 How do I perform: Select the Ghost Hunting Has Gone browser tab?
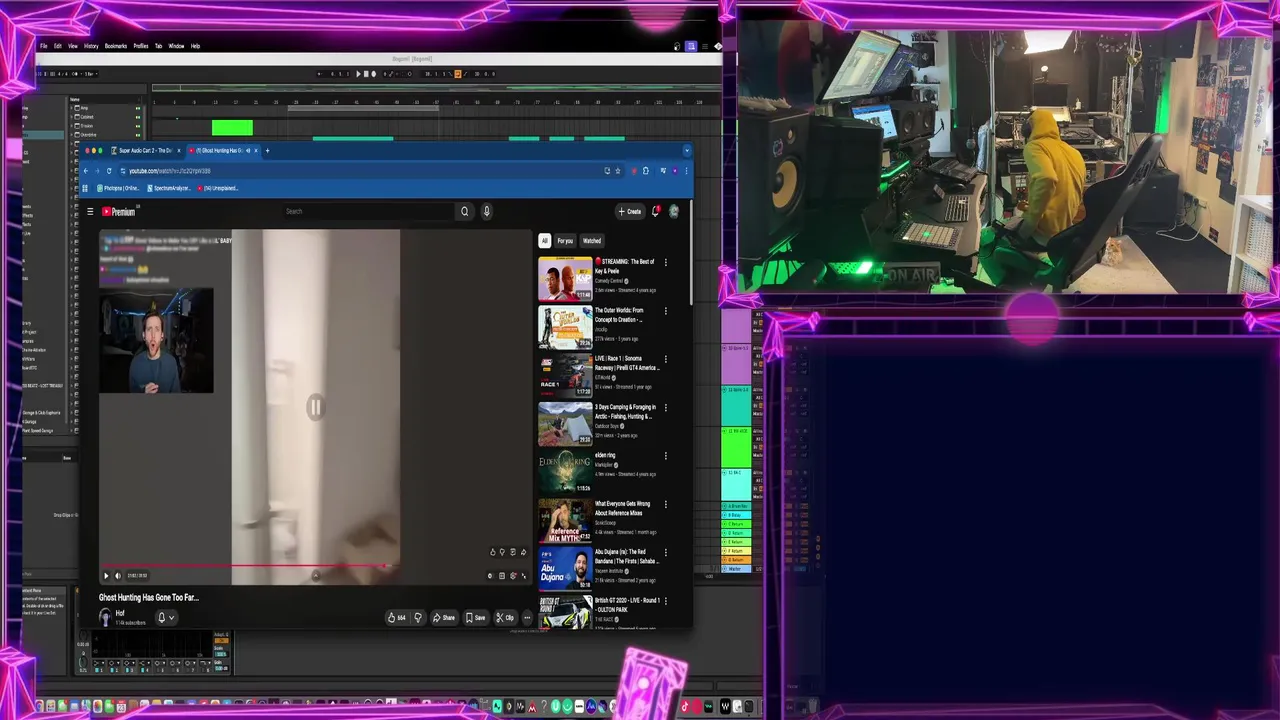click(x=221, y=150)
